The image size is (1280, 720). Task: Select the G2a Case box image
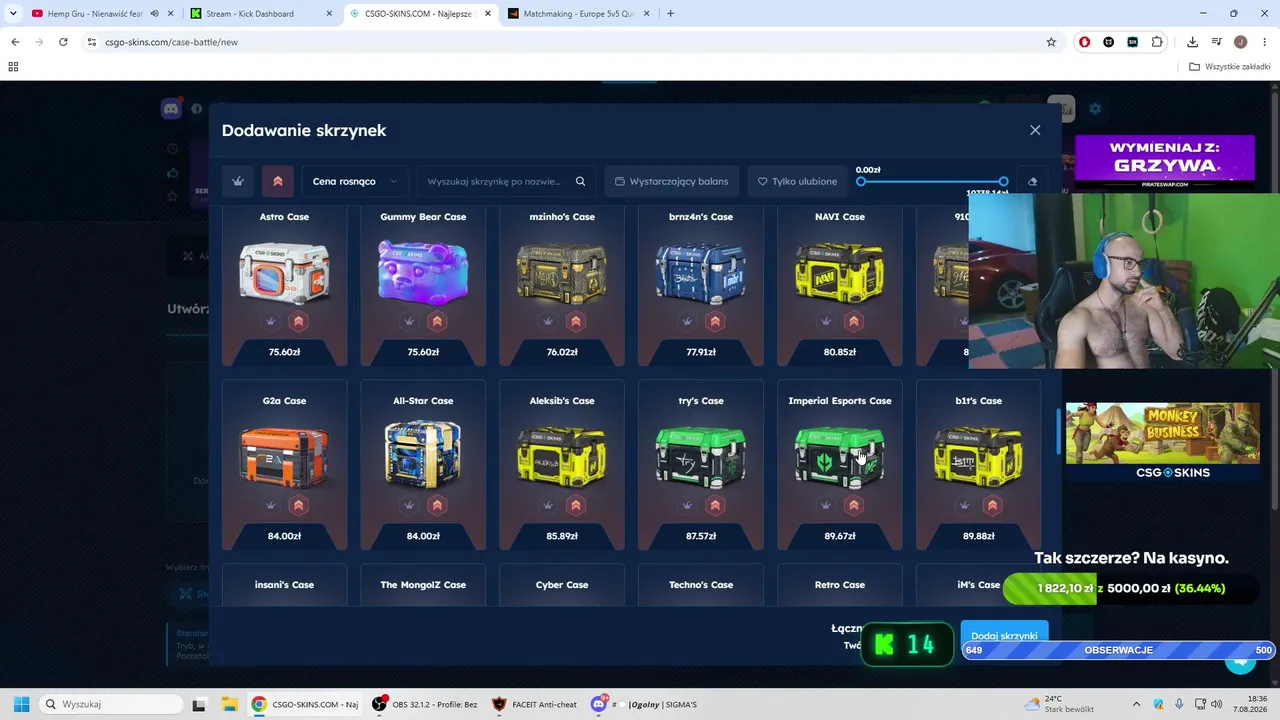284,456
